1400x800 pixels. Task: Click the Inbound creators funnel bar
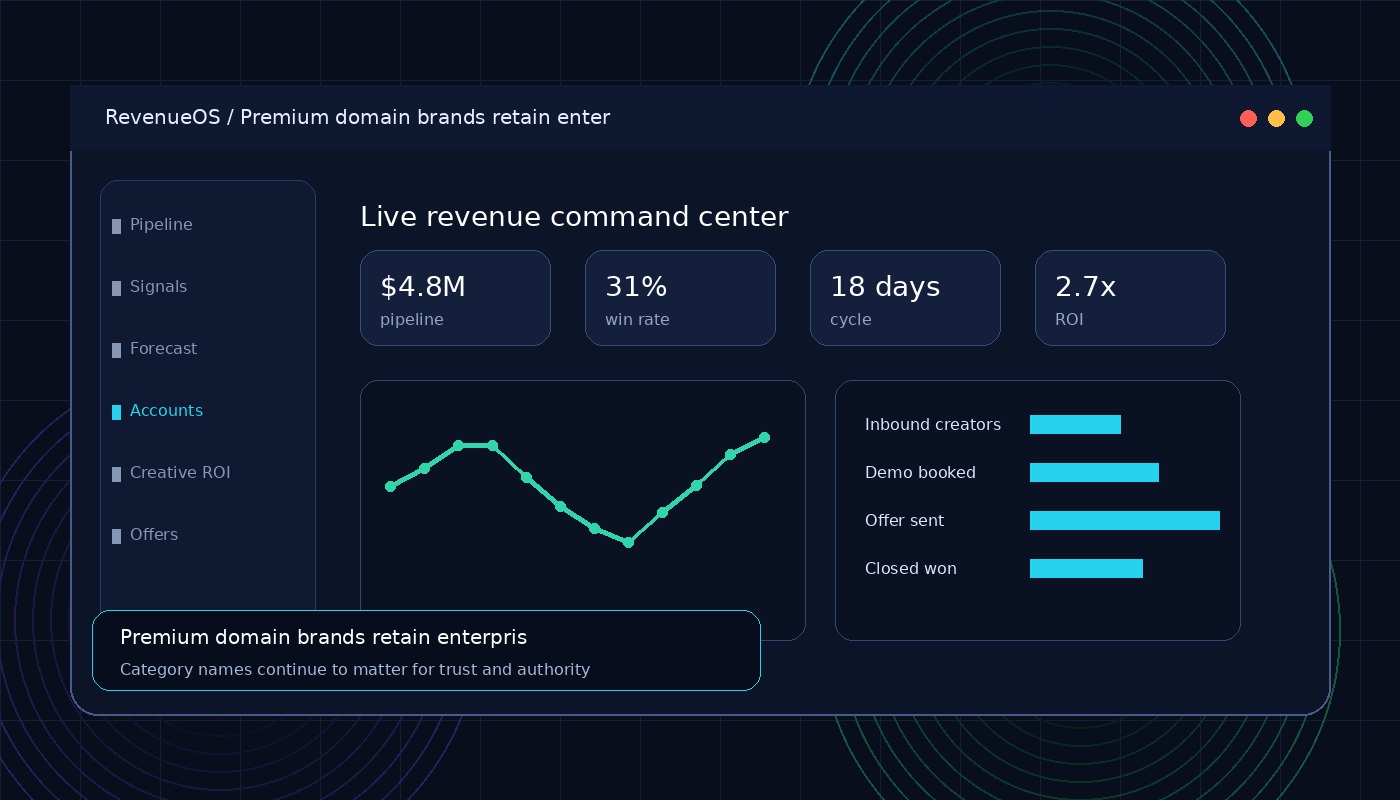(1075, 424)
